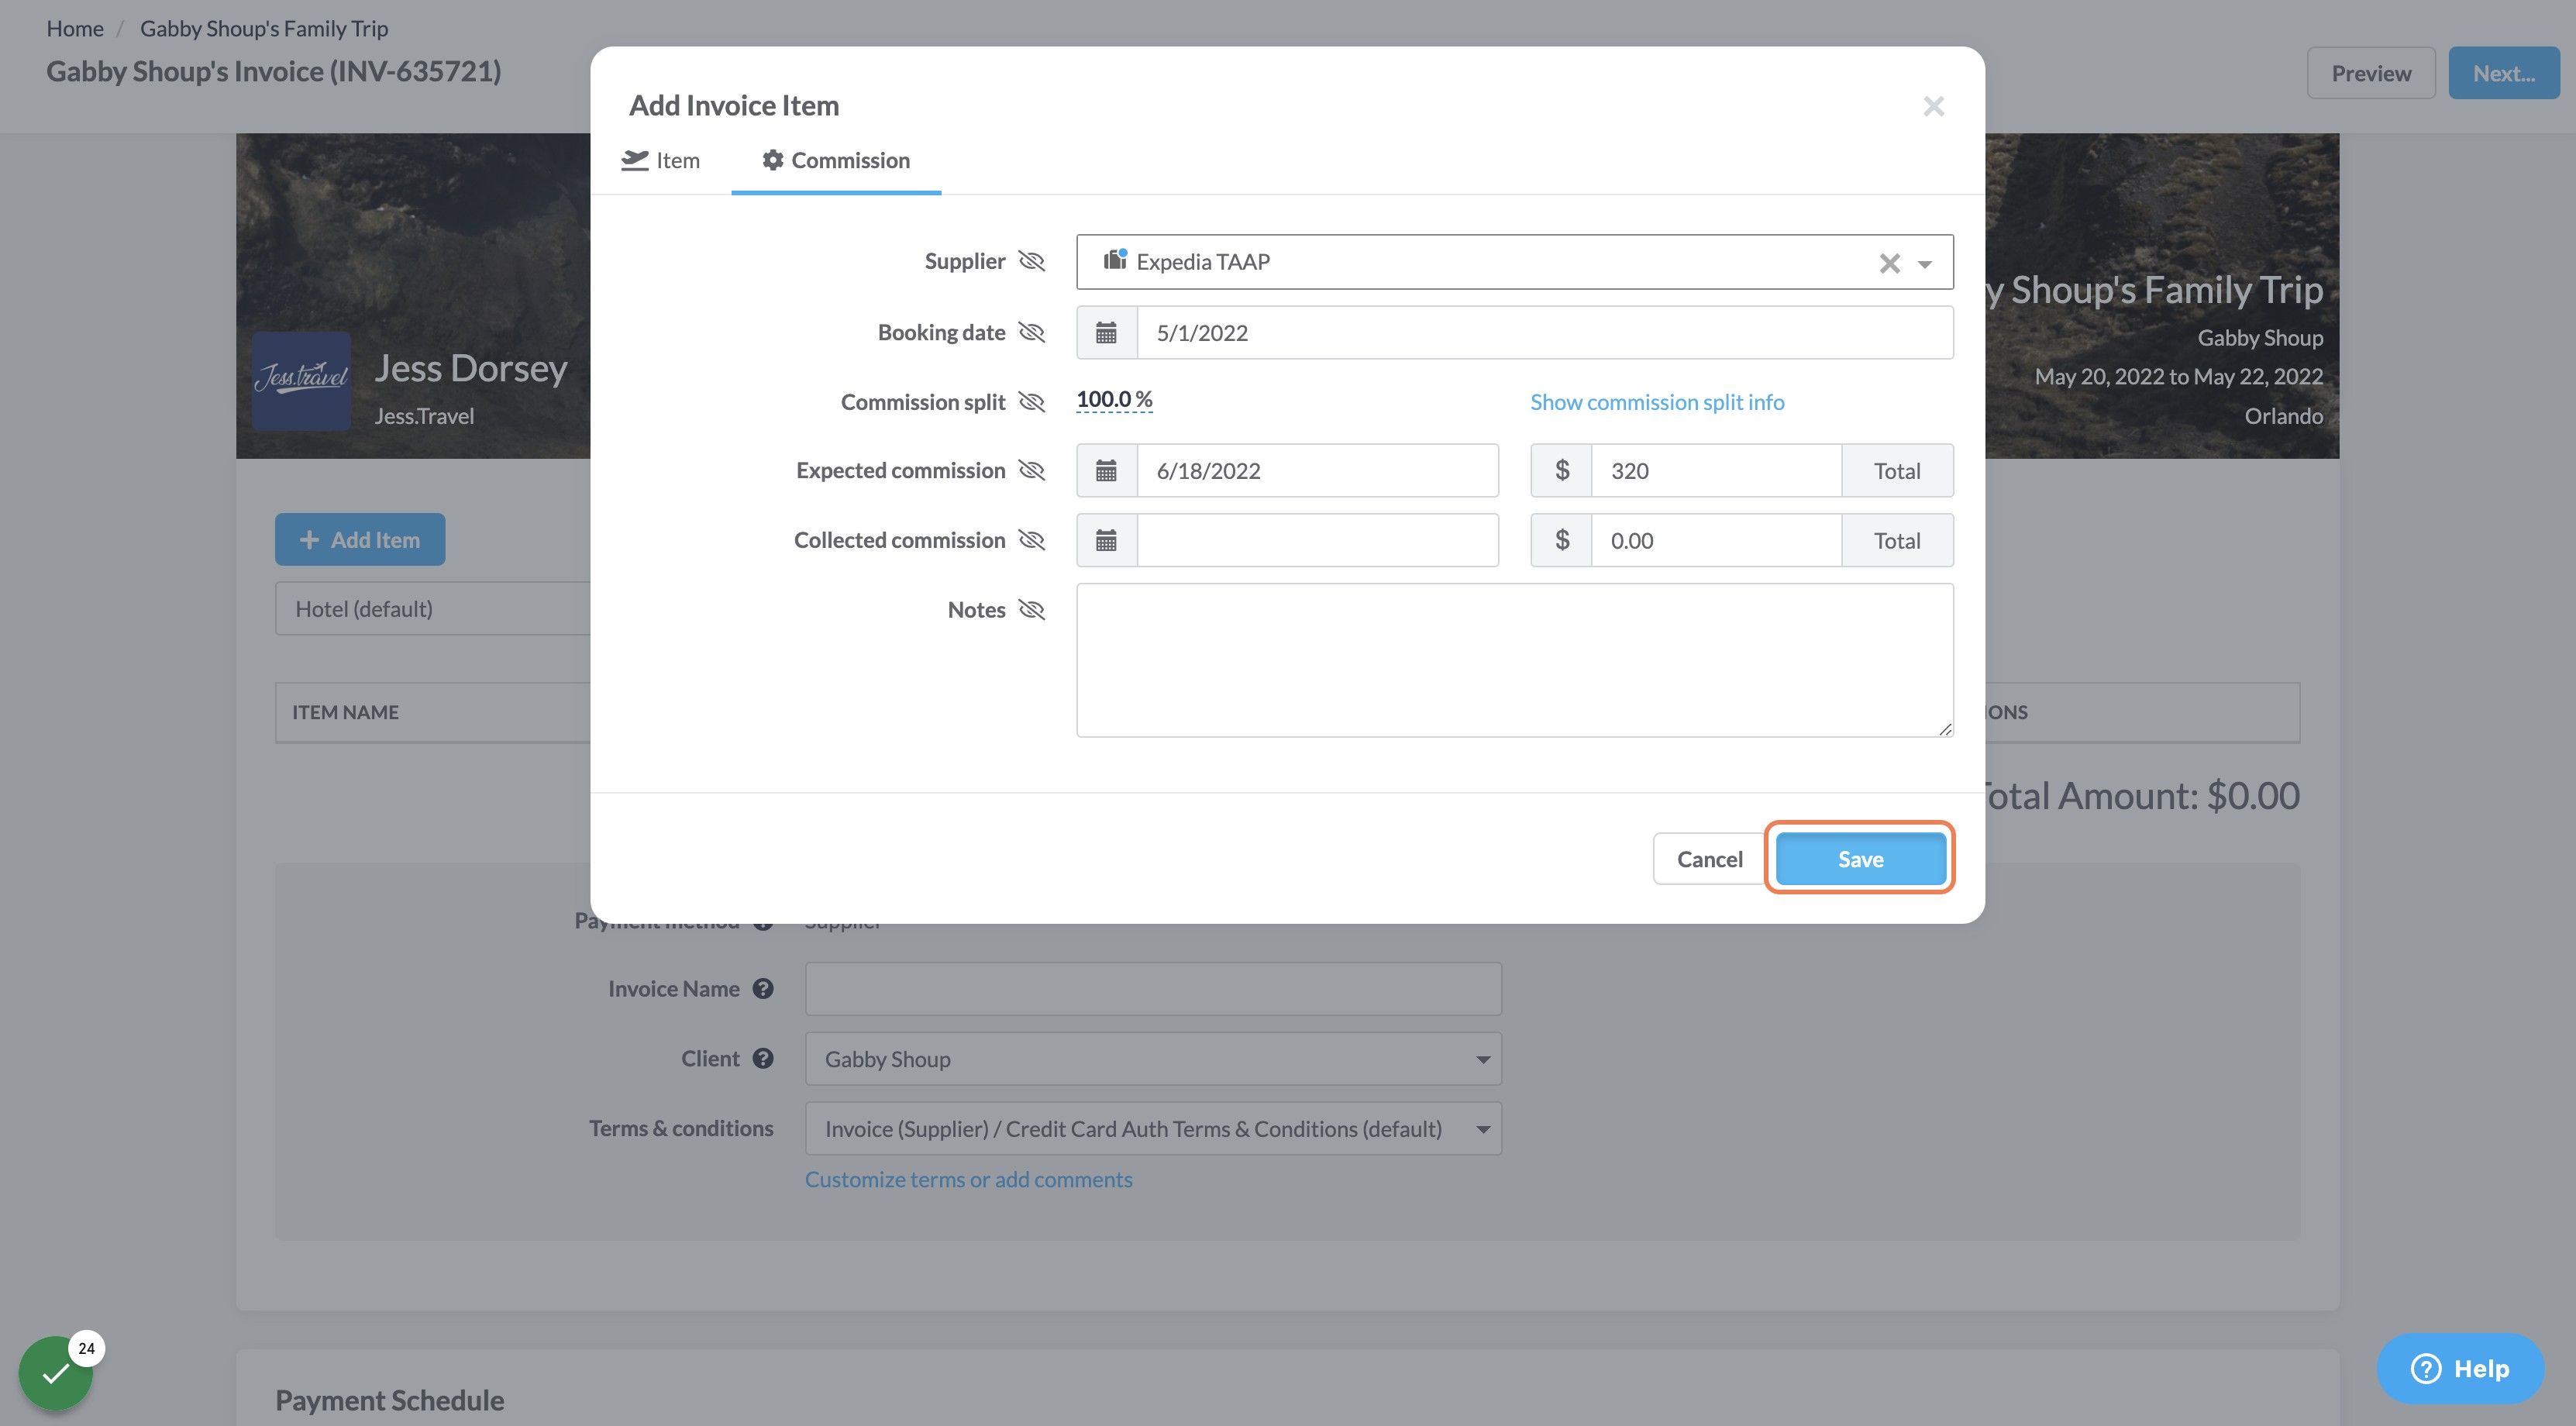Click the Invoice Name help icon
Screen dimensions: 2576x1426
pos(763,989)
